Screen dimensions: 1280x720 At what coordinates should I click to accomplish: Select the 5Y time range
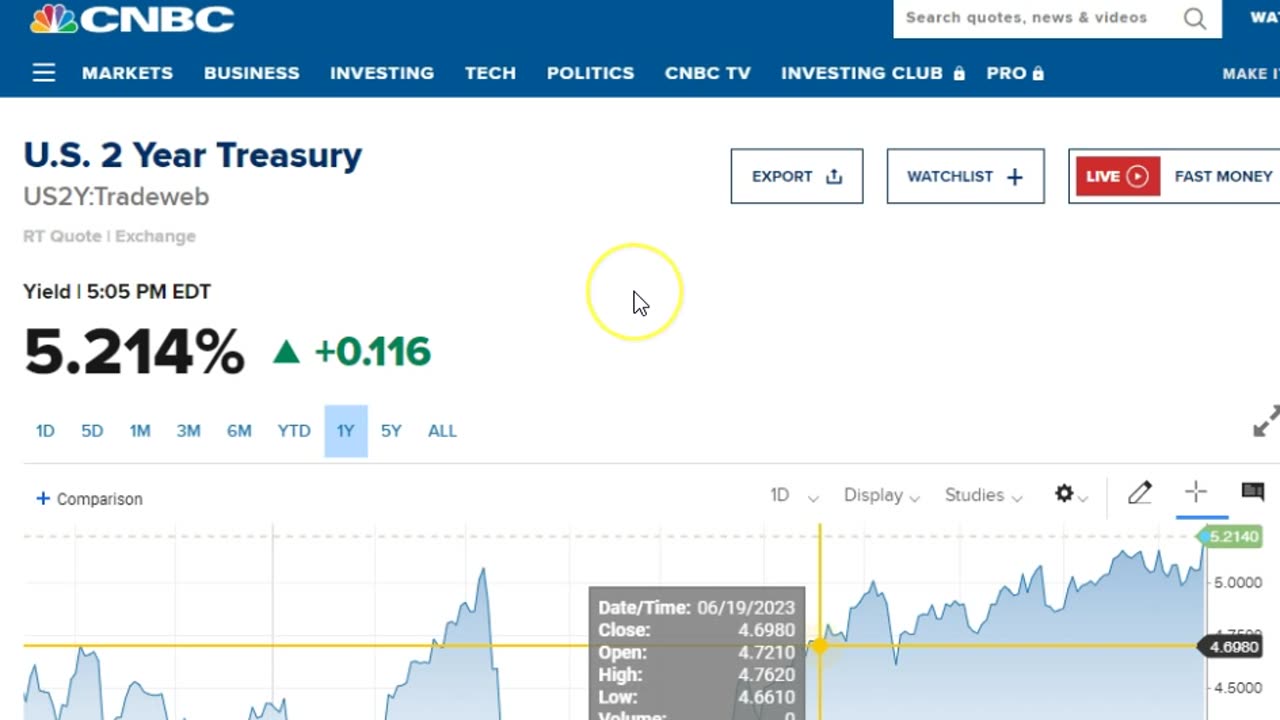coord(391,431)
